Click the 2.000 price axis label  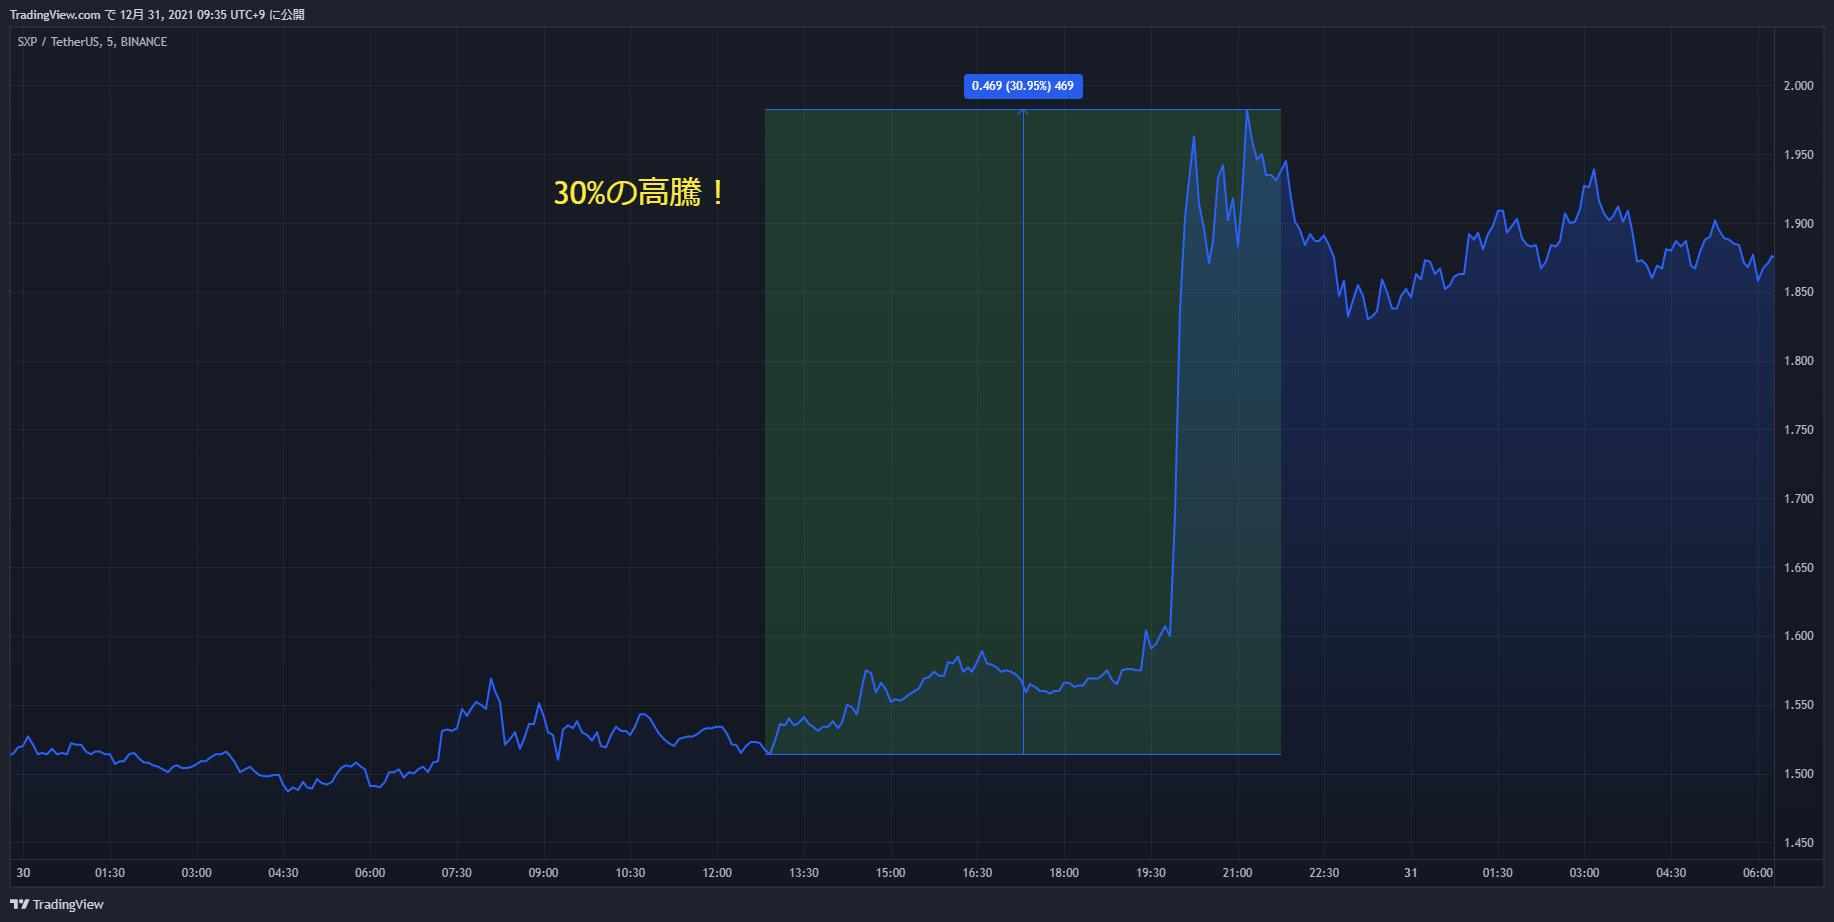[x=1798, y=86]
